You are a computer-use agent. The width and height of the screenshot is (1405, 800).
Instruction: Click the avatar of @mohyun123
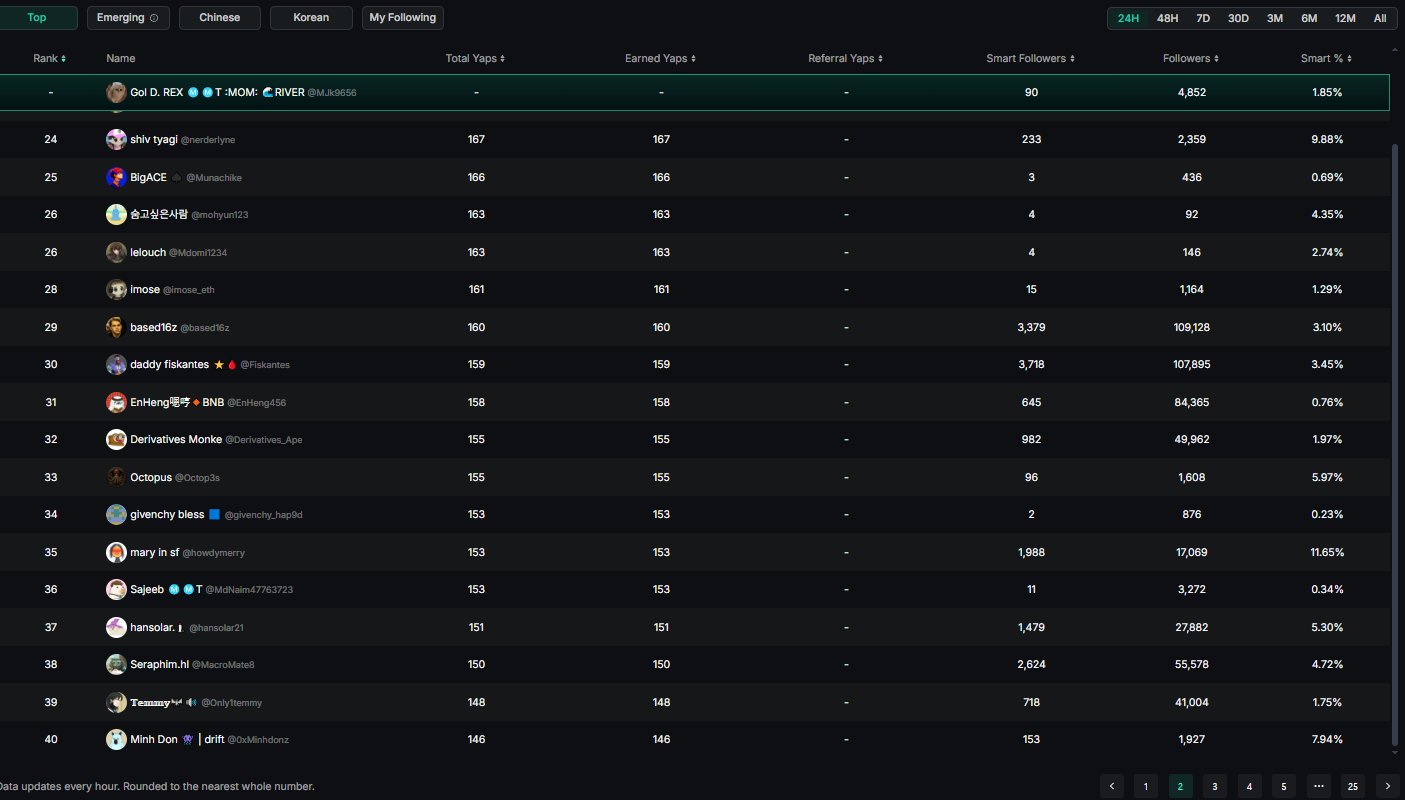(116, 214)
